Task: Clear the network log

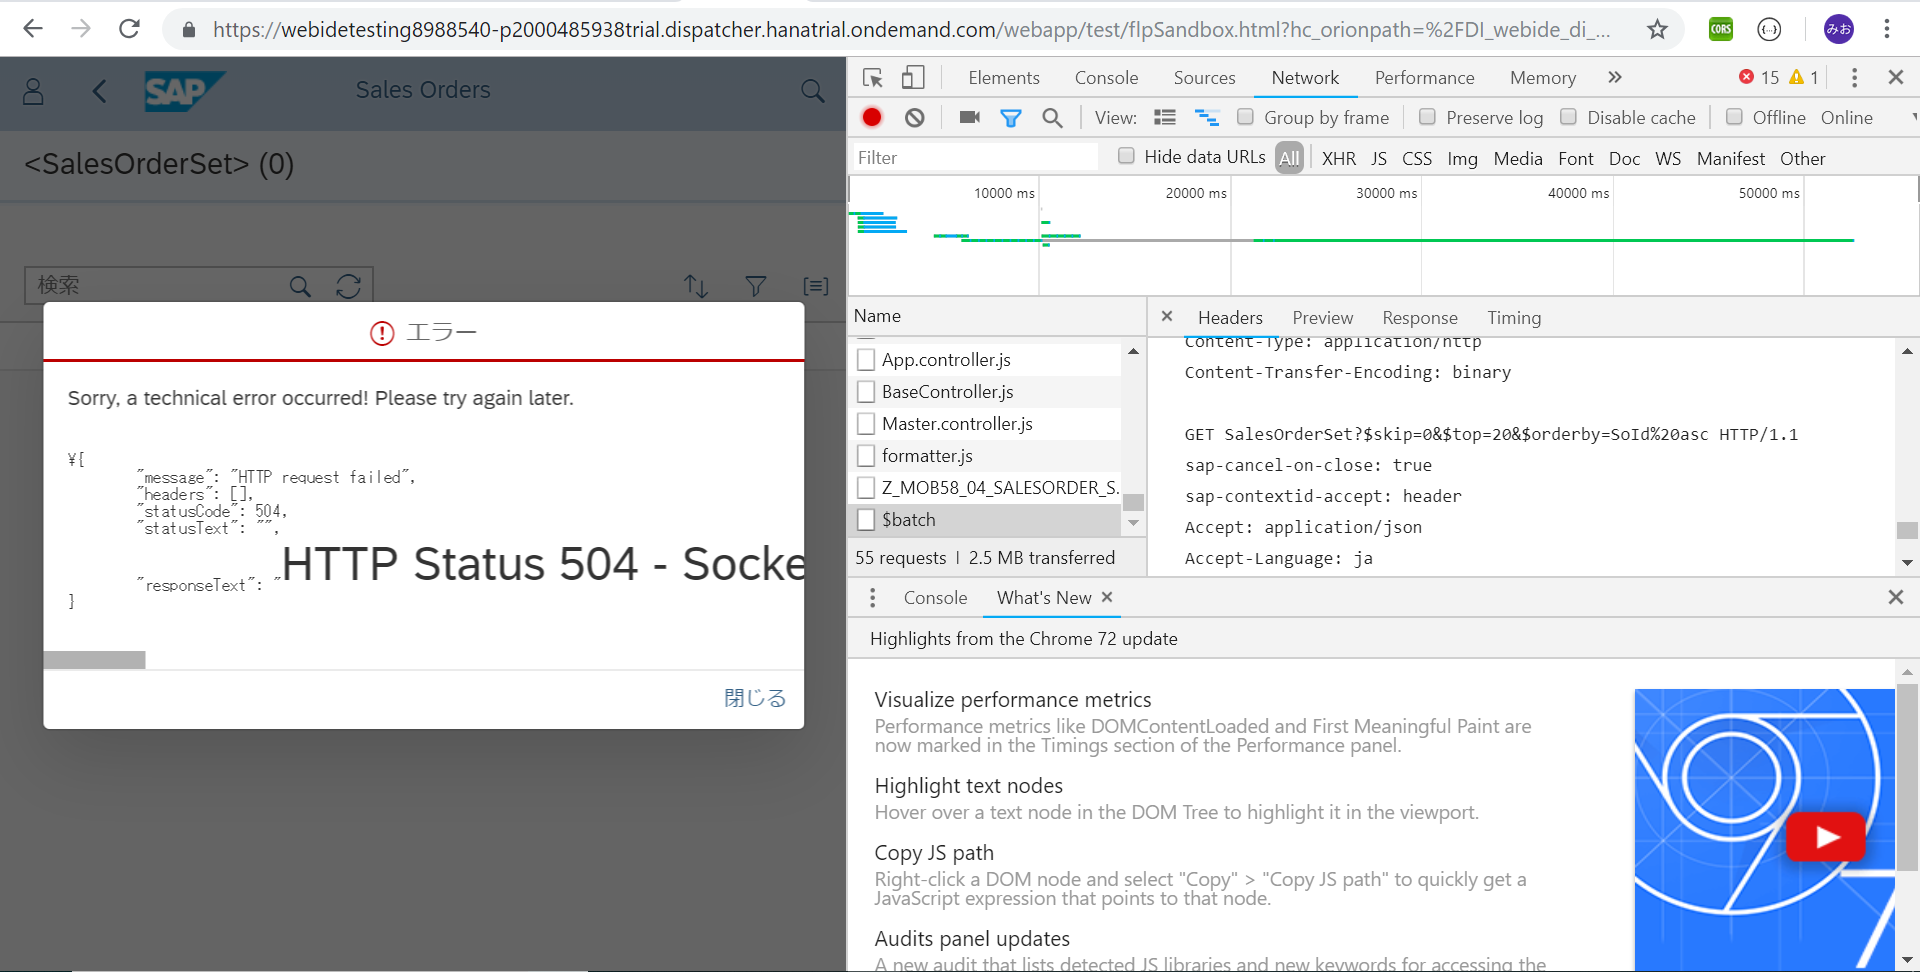Action: 914,118
